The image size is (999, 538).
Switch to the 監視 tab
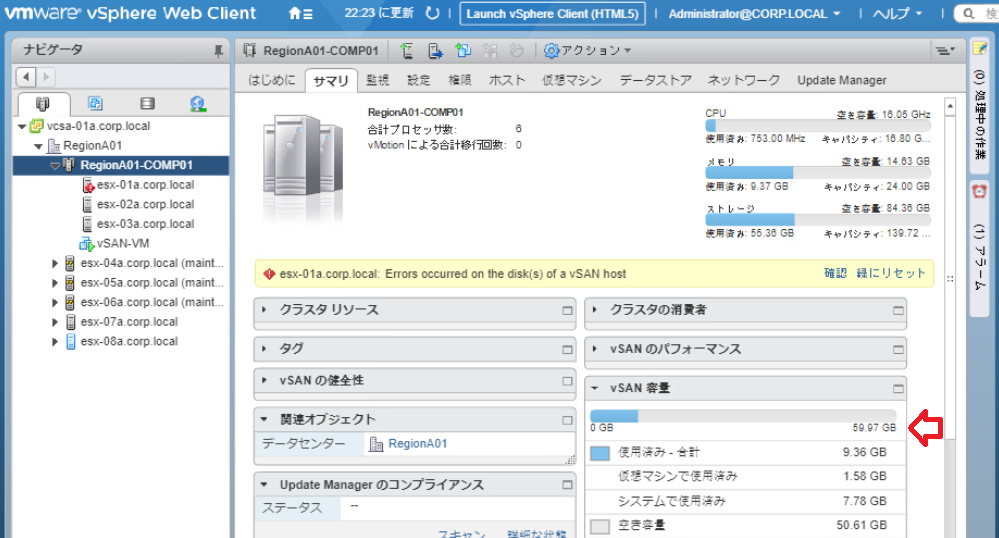pos(377,80)
